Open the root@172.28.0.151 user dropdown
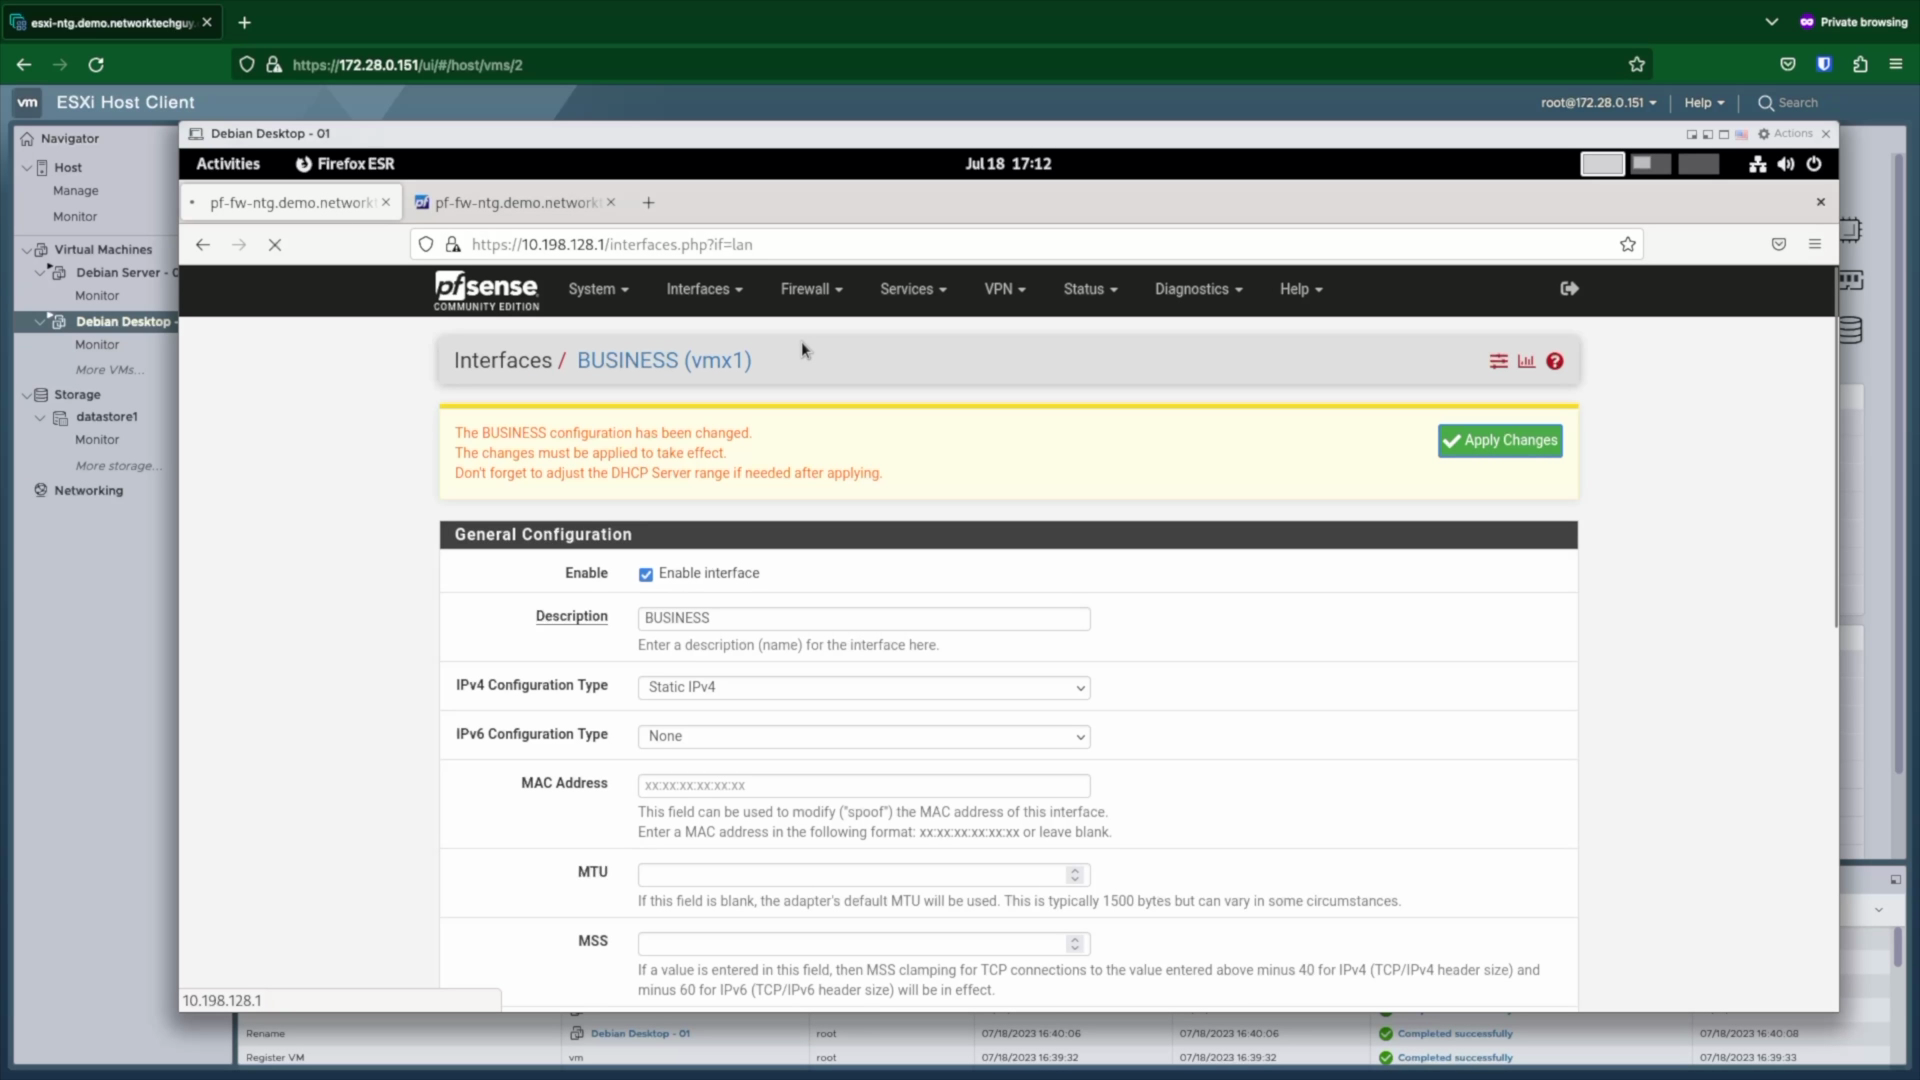The width and height of the screenshot is (1920, 1080). point(1598,103)
